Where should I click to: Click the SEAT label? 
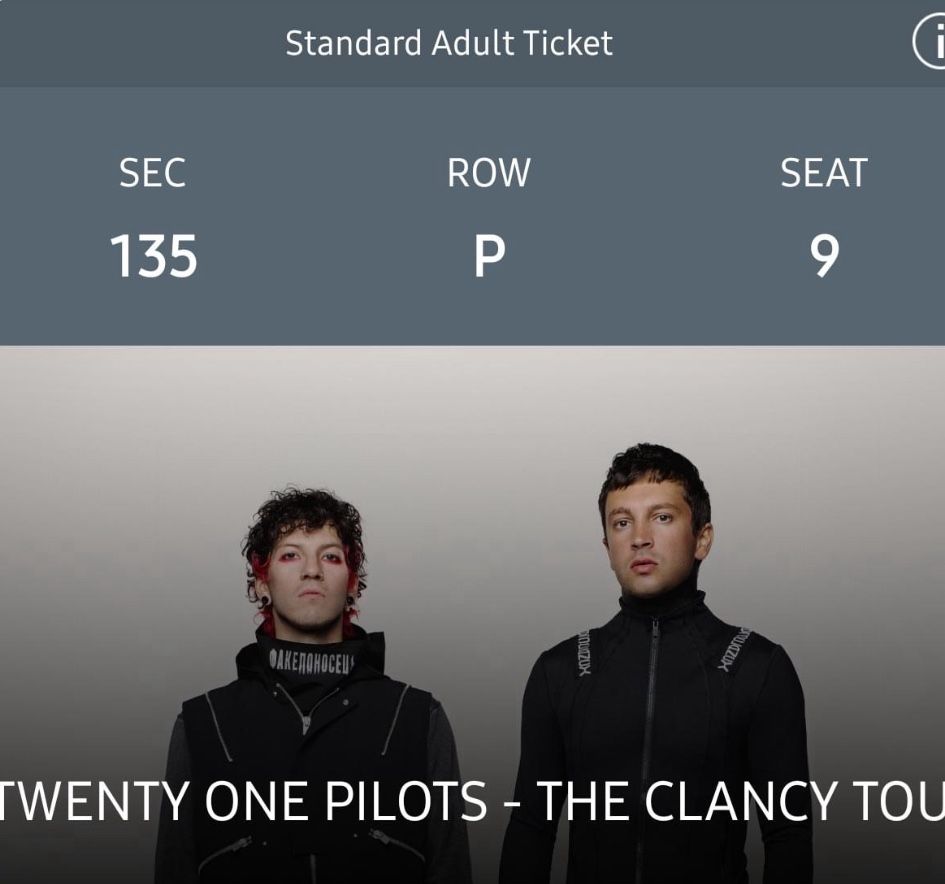pos(823,173)
